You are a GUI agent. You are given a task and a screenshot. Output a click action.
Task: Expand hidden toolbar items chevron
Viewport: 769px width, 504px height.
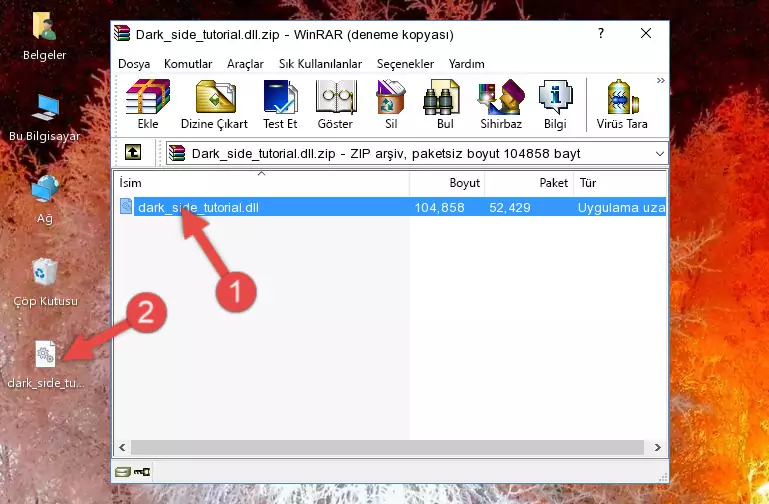(661, 80)
